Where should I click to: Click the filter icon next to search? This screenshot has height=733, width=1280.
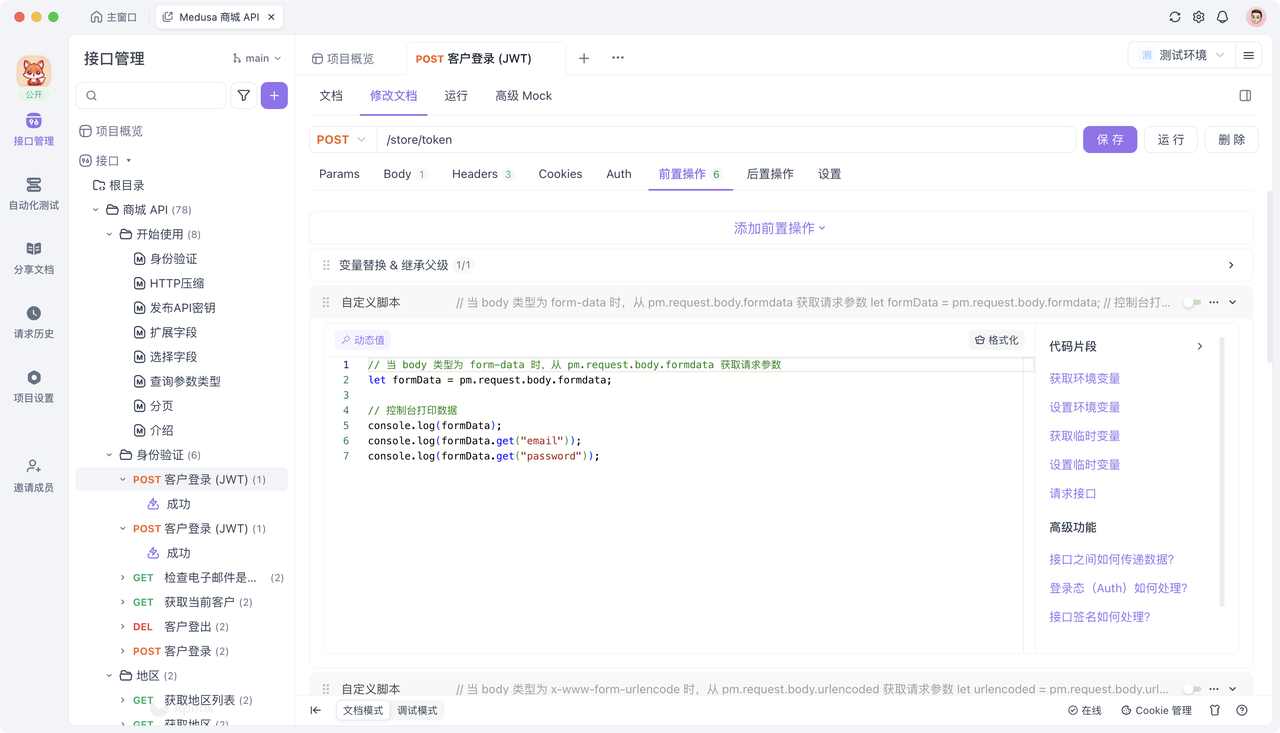[244, 95]
